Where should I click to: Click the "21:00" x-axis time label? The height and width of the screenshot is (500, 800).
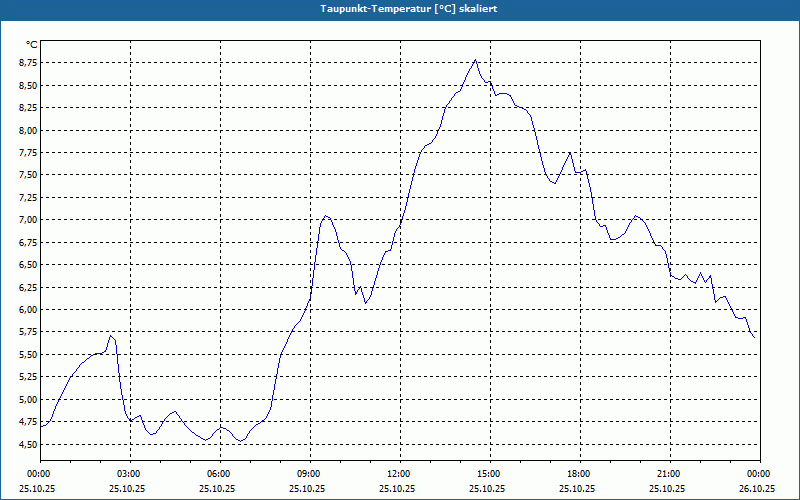(x=670, y=474)
